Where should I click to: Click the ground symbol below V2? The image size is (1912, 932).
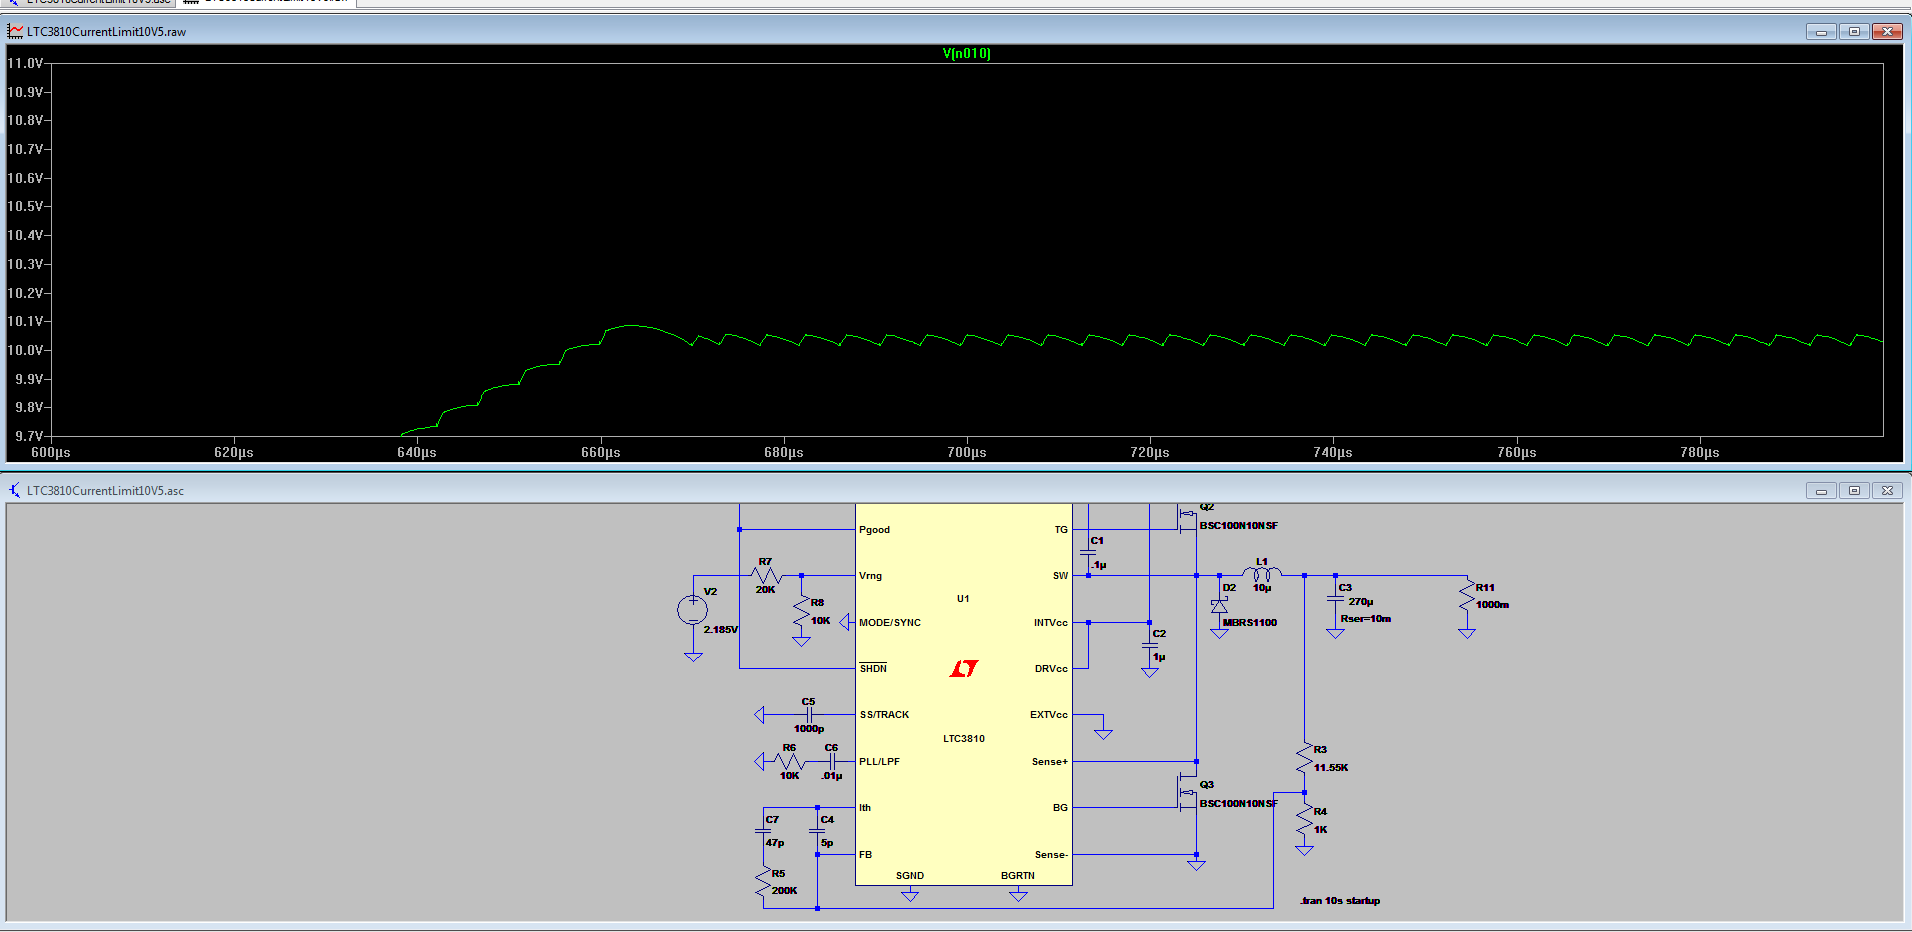pyautogui.click(x=693, y=657)
